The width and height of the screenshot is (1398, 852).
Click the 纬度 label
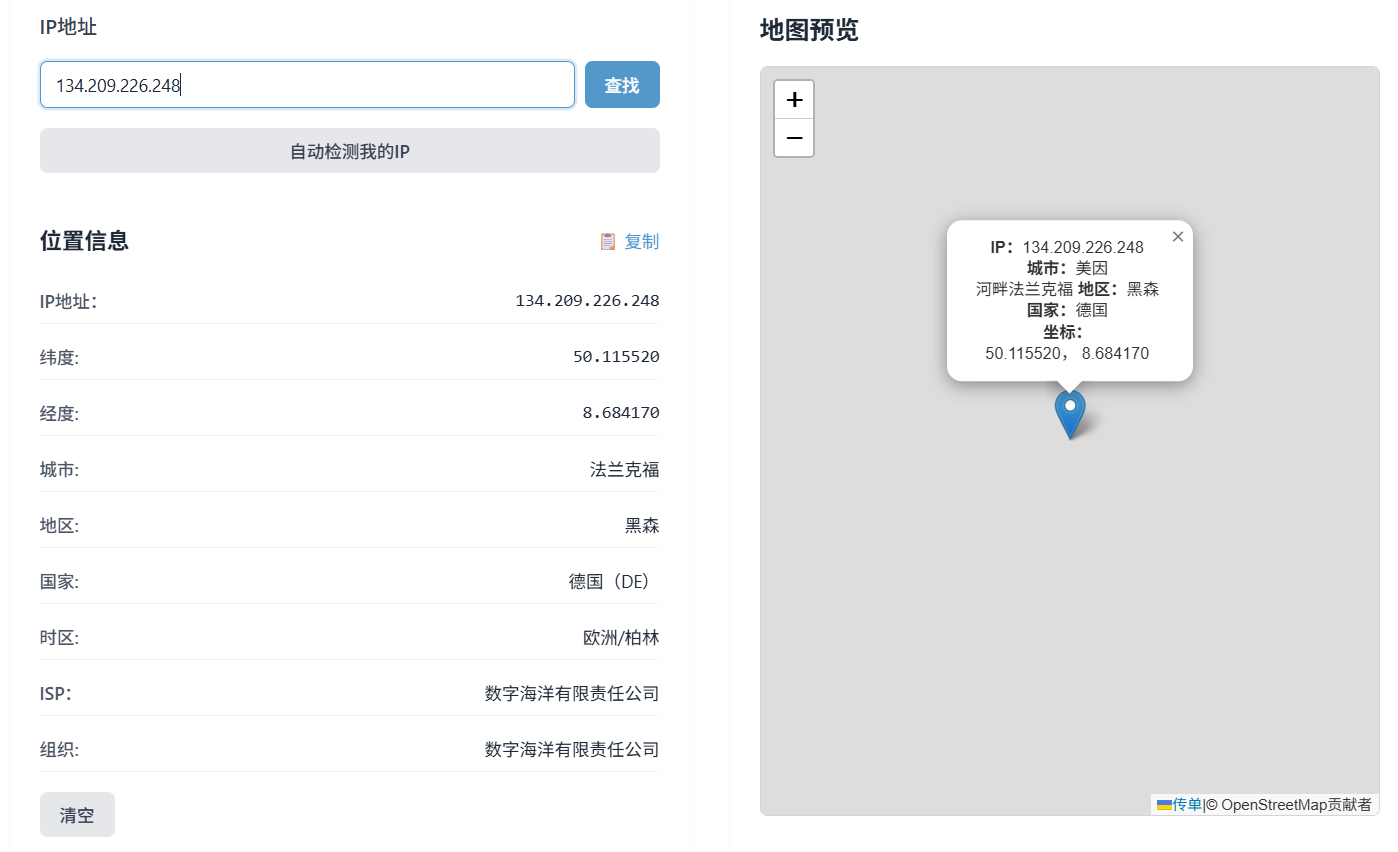(x=59, y=357)
